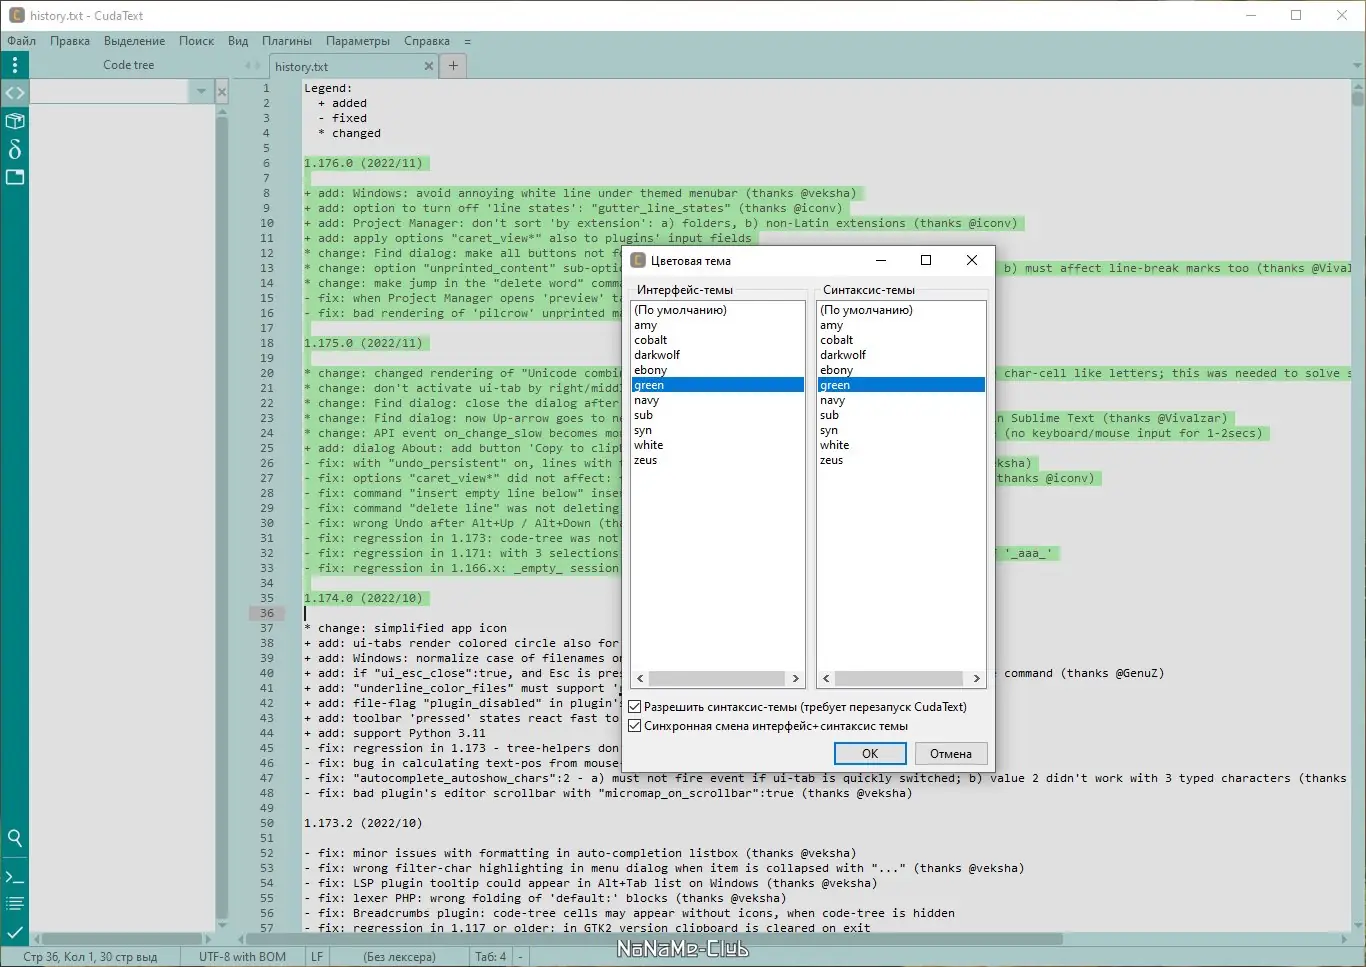Open the Плагины menu

[286, 41]
